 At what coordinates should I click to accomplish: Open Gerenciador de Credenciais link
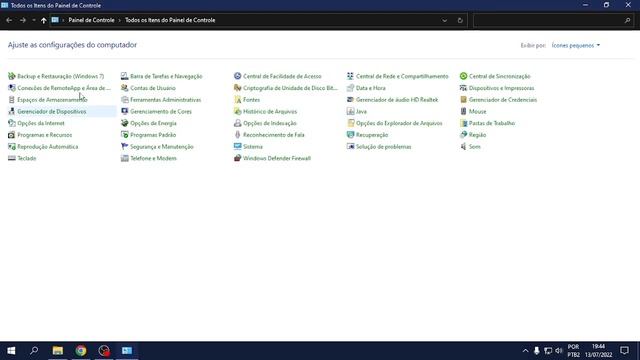[x=502, y=100]
